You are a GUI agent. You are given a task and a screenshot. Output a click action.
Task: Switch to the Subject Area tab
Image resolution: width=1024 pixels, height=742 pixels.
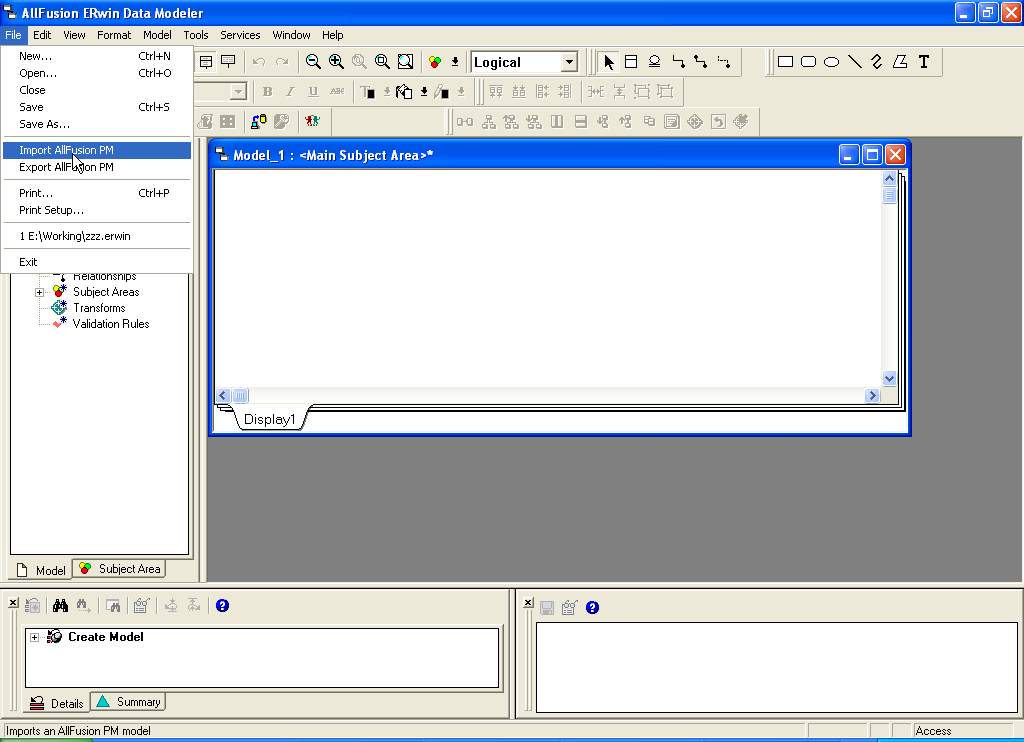(119, 569)
